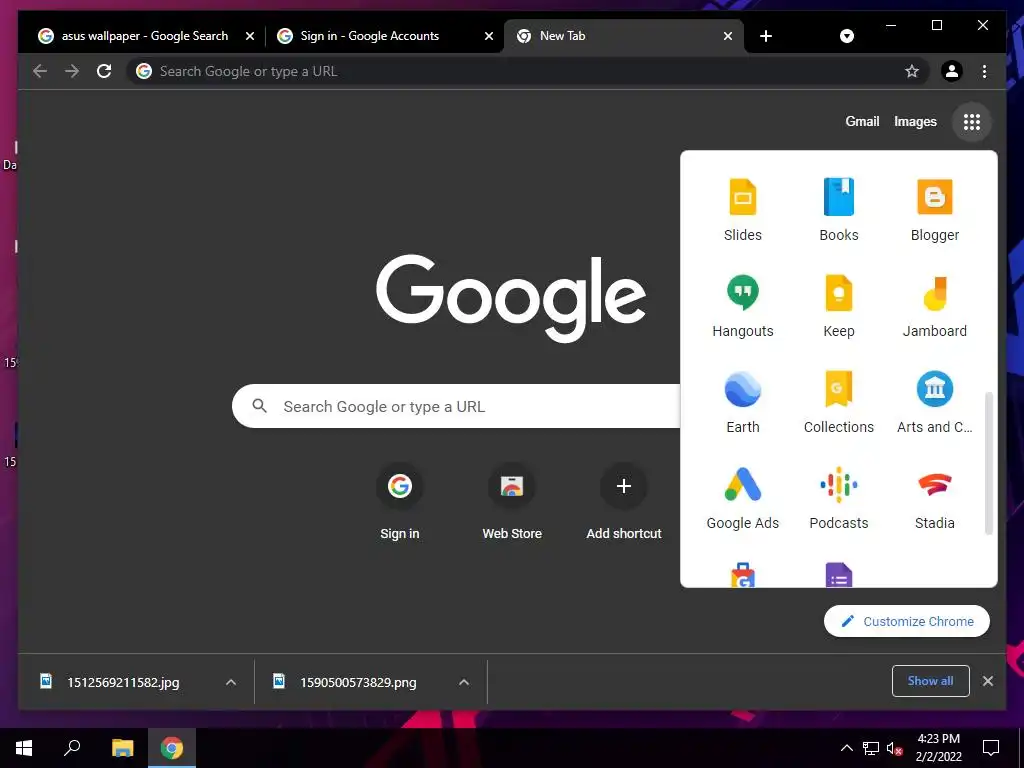This screenshot has height=768, width=1024.
Task: Switch to asus wallpaper Google Search tab
Action: [142, 36]
